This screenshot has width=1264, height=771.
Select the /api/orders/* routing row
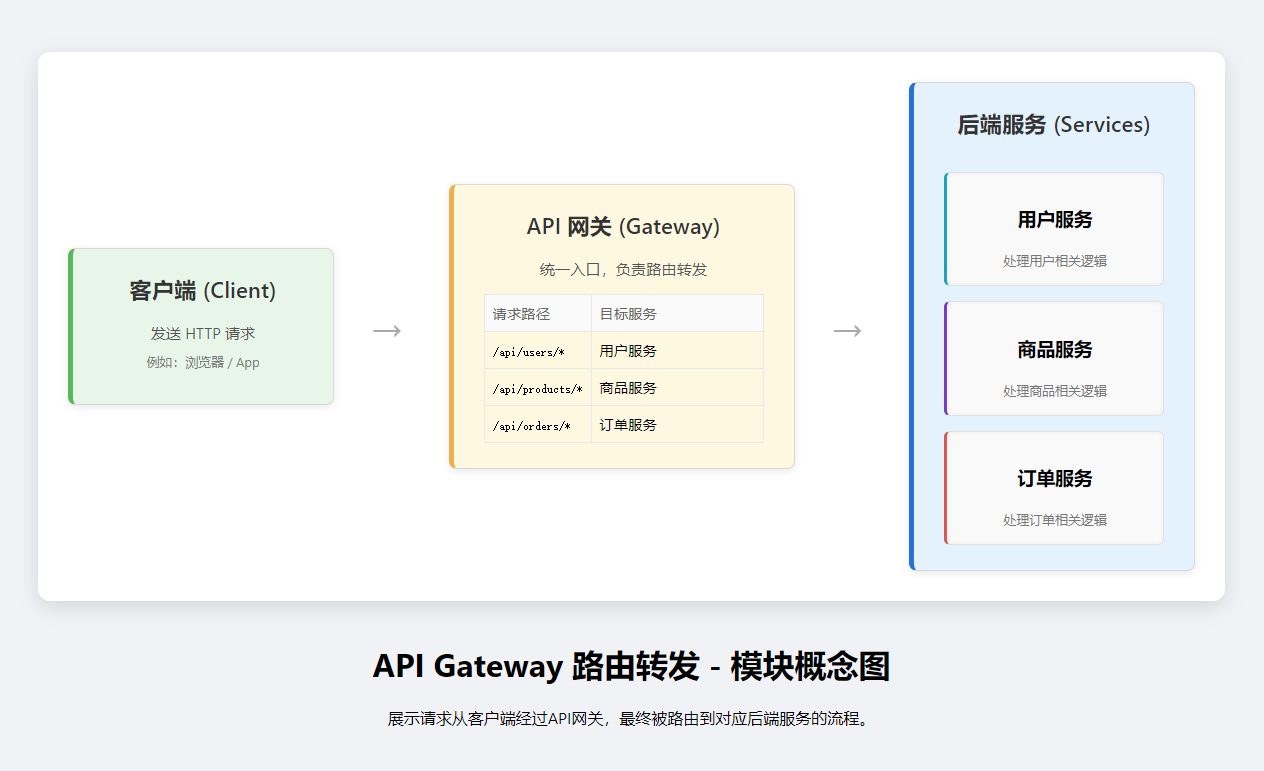click(x=622, y=424)
